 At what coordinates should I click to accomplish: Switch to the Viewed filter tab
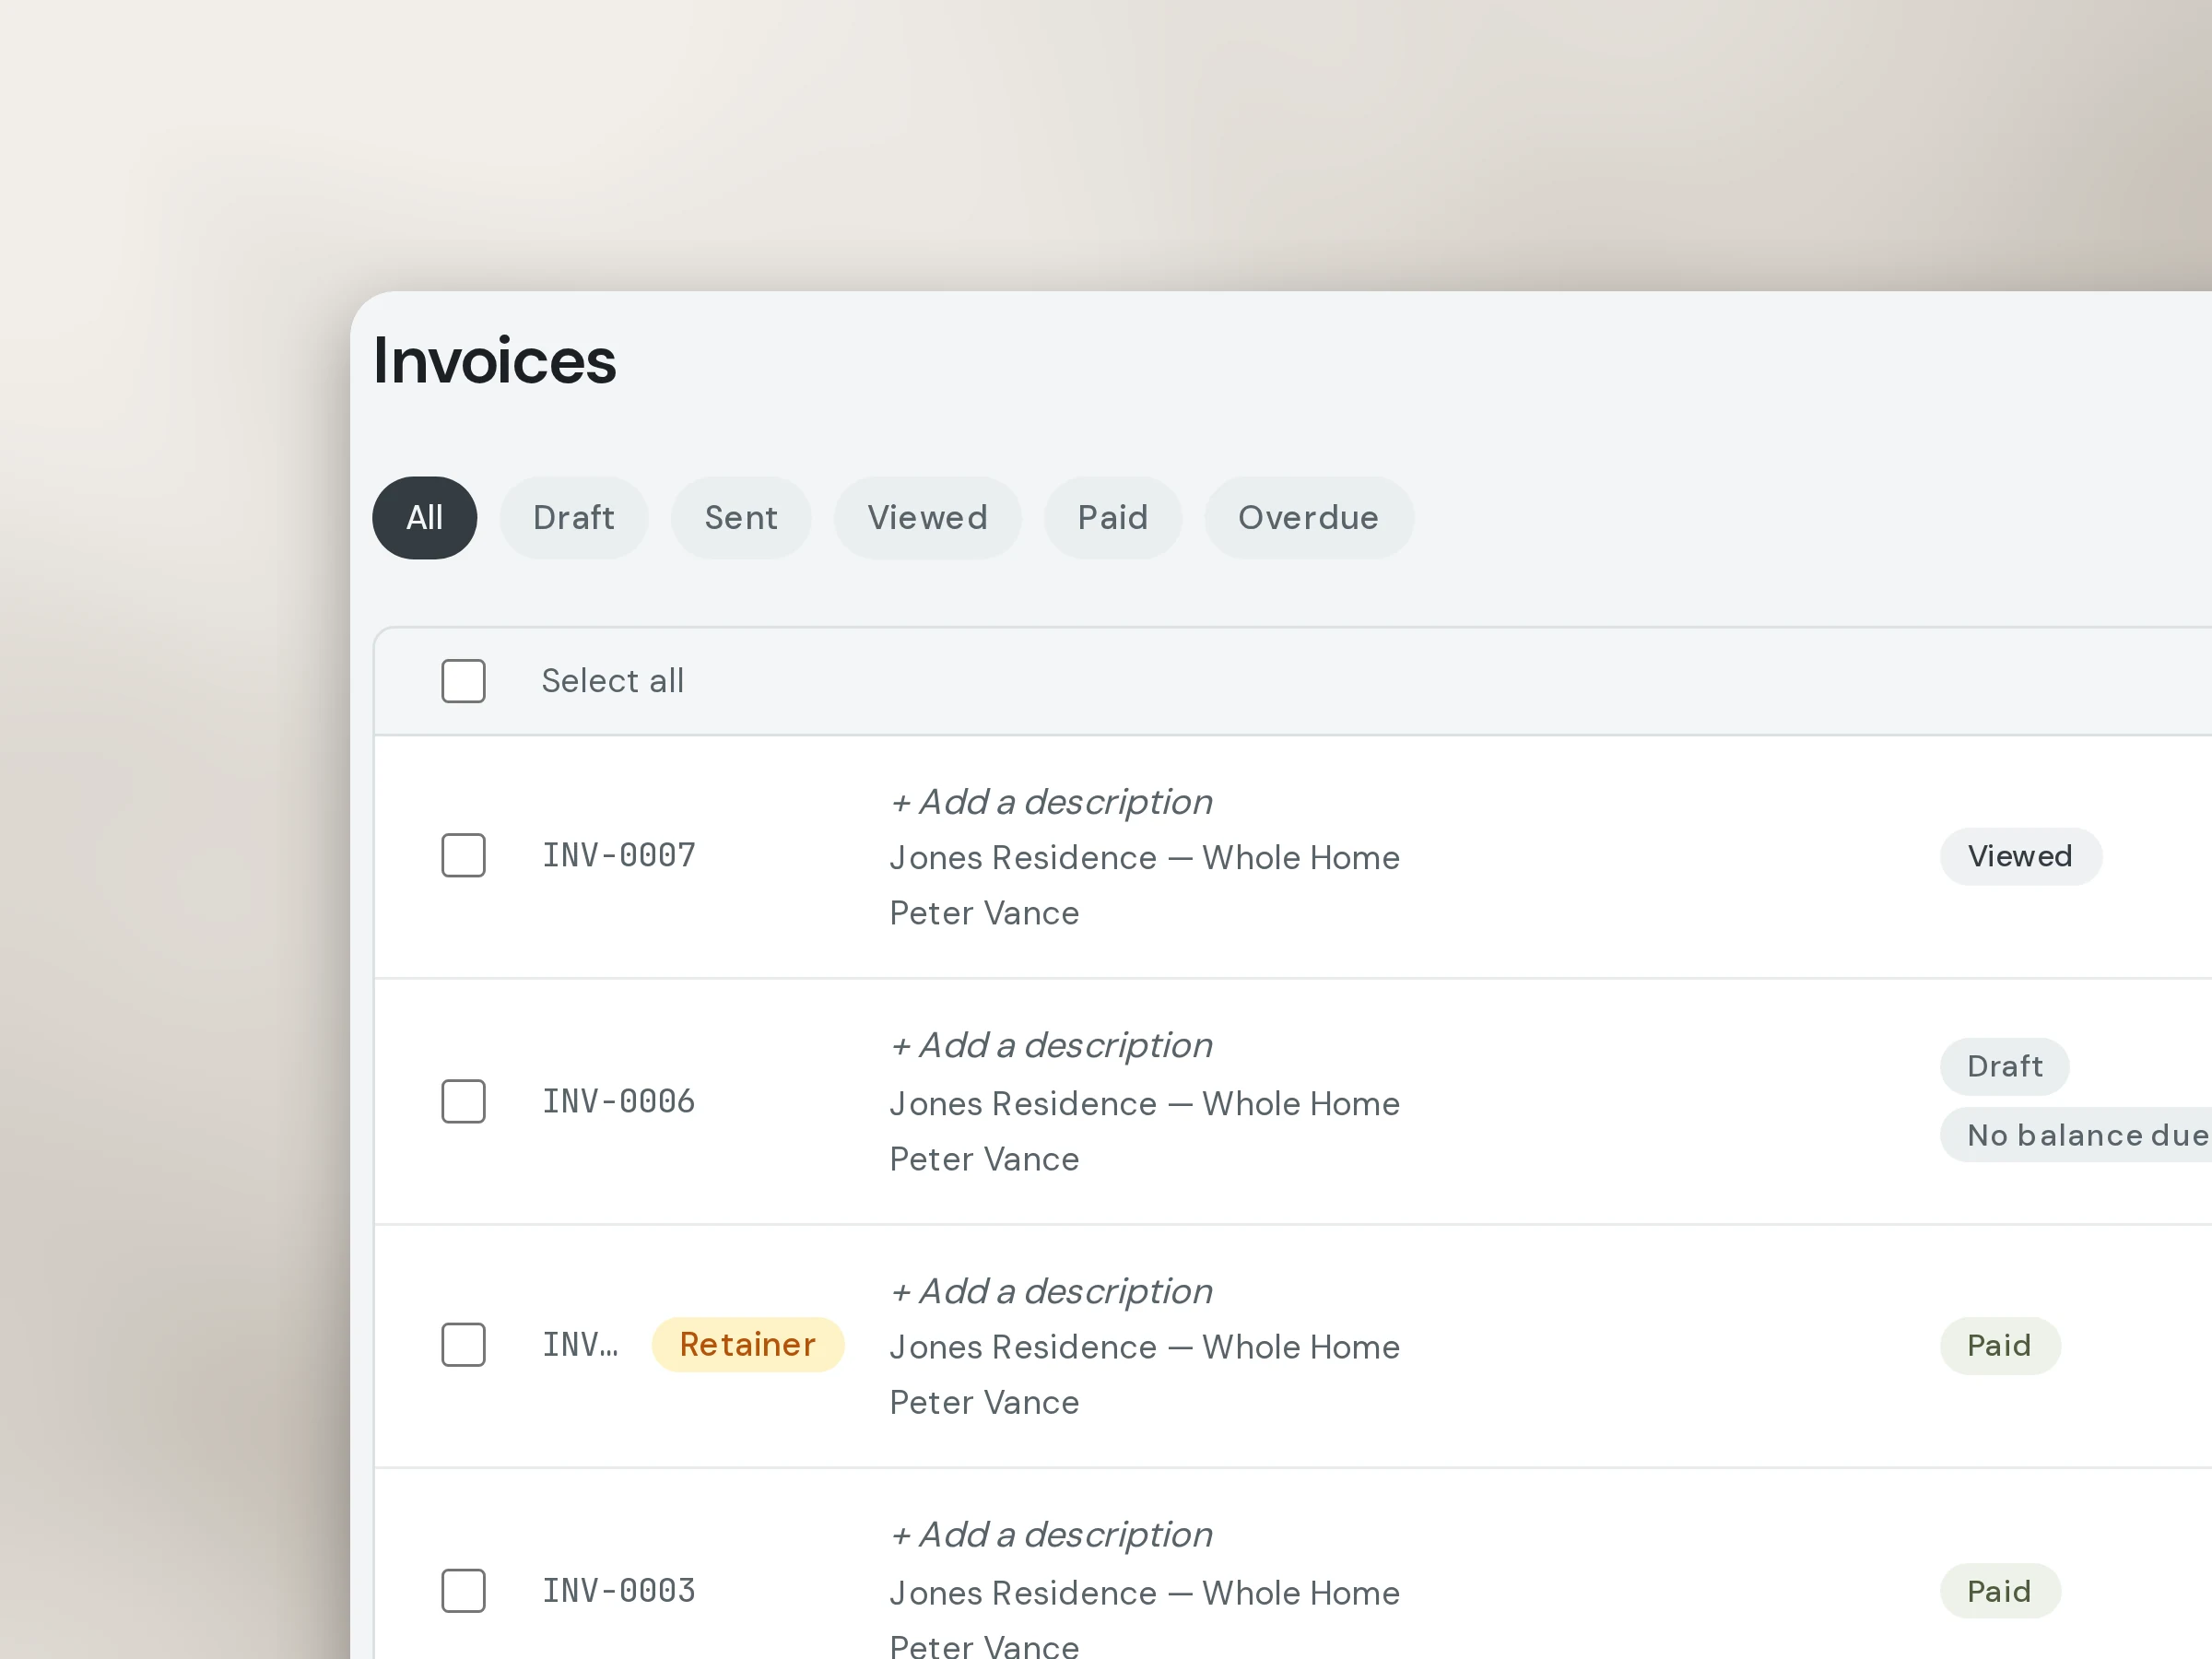point(928,518)
